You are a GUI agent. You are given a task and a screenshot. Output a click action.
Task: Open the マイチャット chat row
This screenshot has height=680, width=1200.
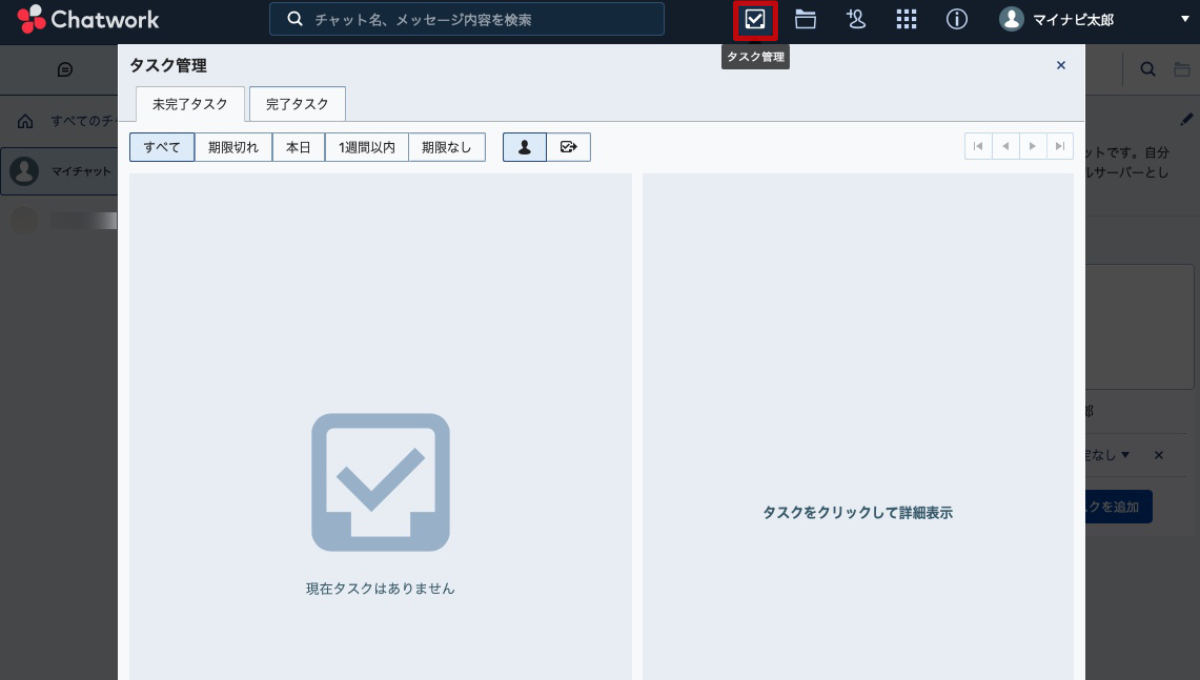[59, 171]
